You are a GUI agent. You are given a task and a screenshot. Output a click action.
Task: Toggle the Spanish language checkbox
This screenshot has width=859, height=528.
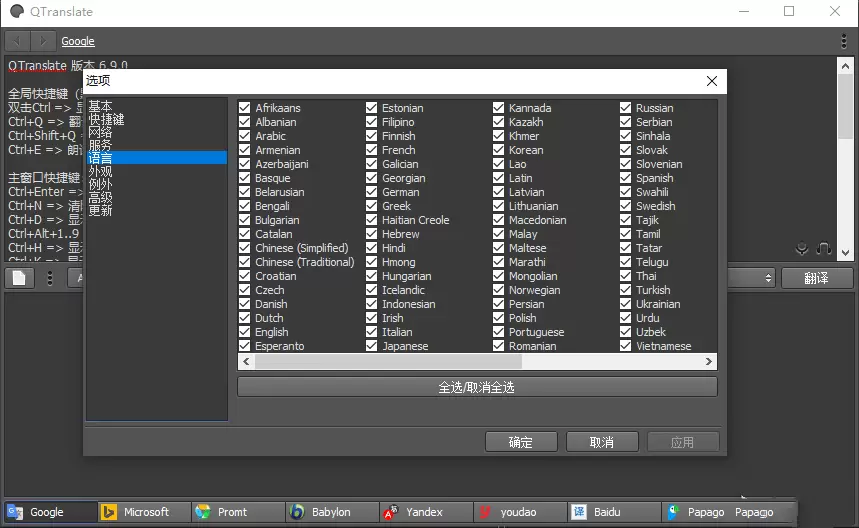tap(625, 177)
